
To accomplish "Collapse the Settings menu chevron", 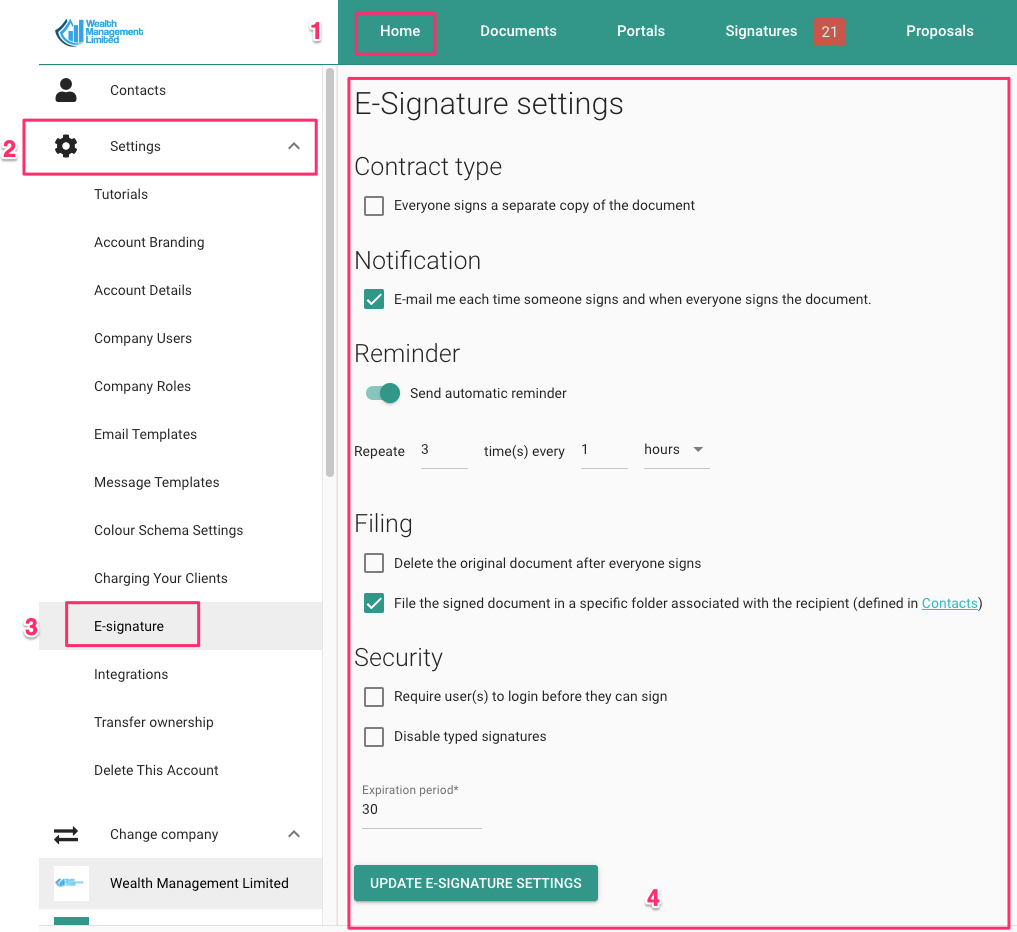I will coord(294,146).
